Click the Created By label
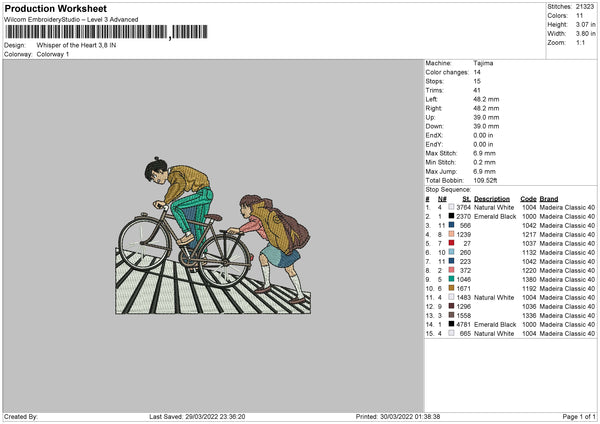 click(21, 417)
